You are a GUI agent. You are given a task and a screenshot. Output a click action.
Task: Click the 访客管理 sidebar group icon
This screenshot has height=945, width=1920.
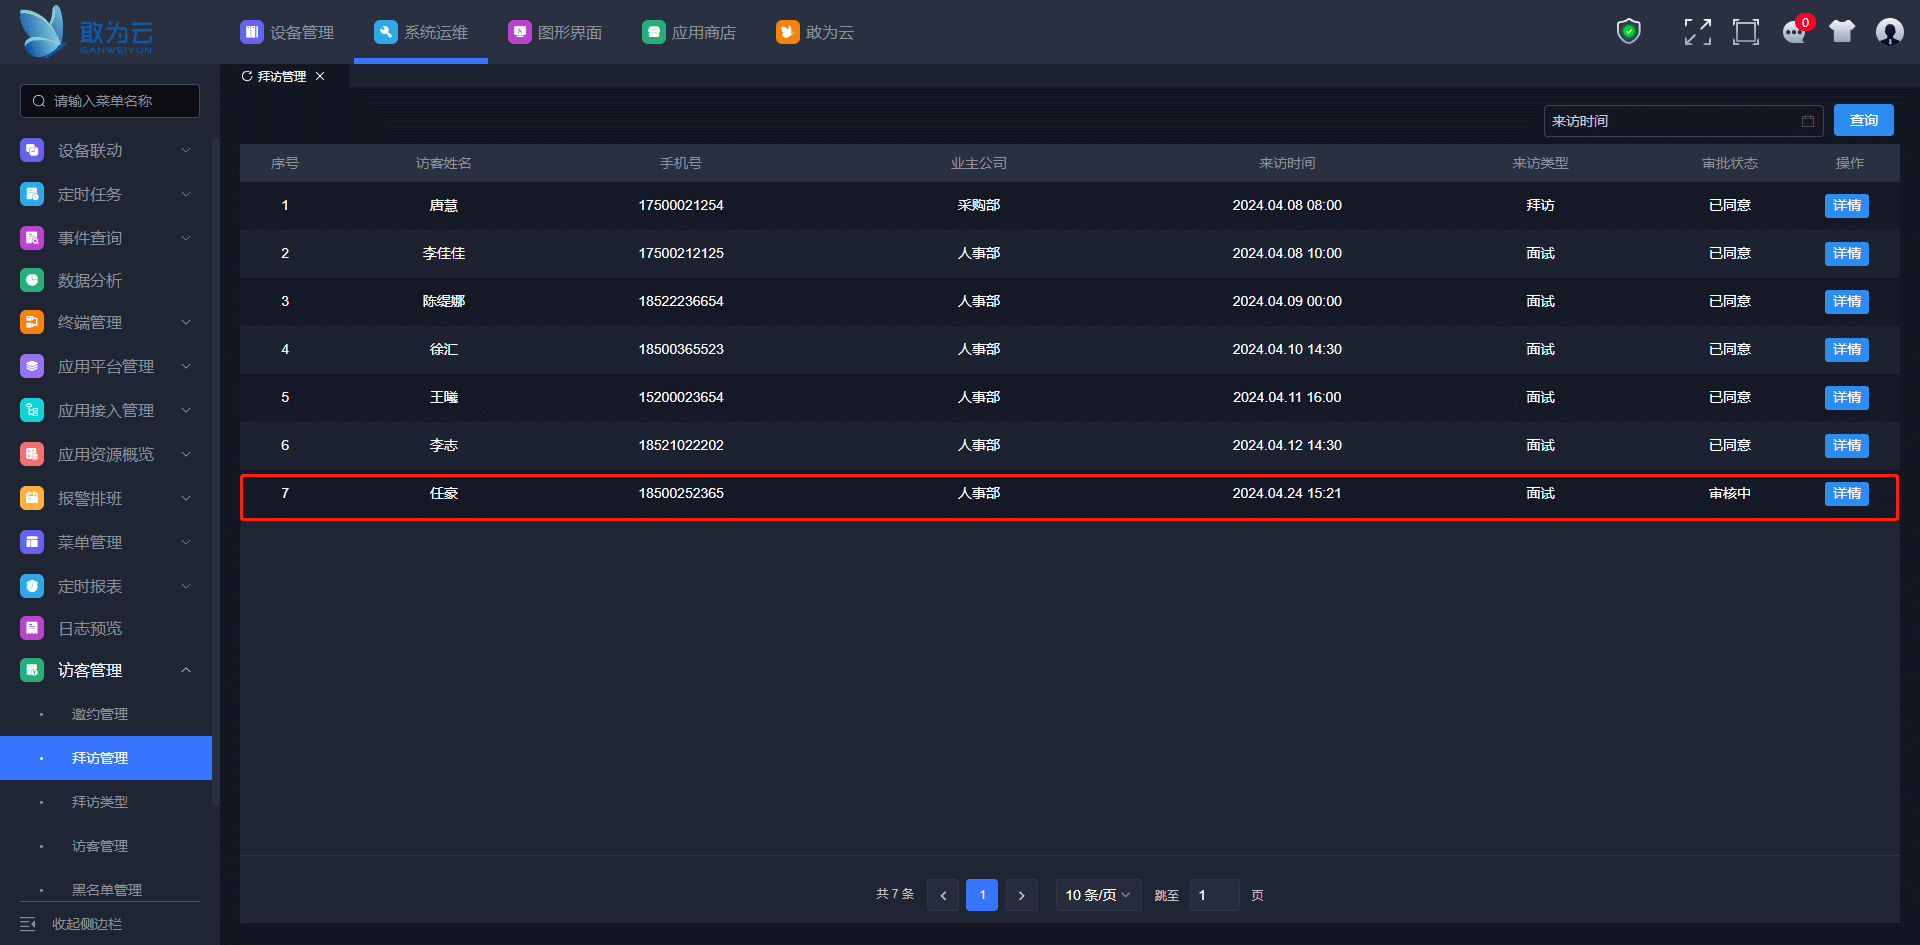click(x=32, y=670)
